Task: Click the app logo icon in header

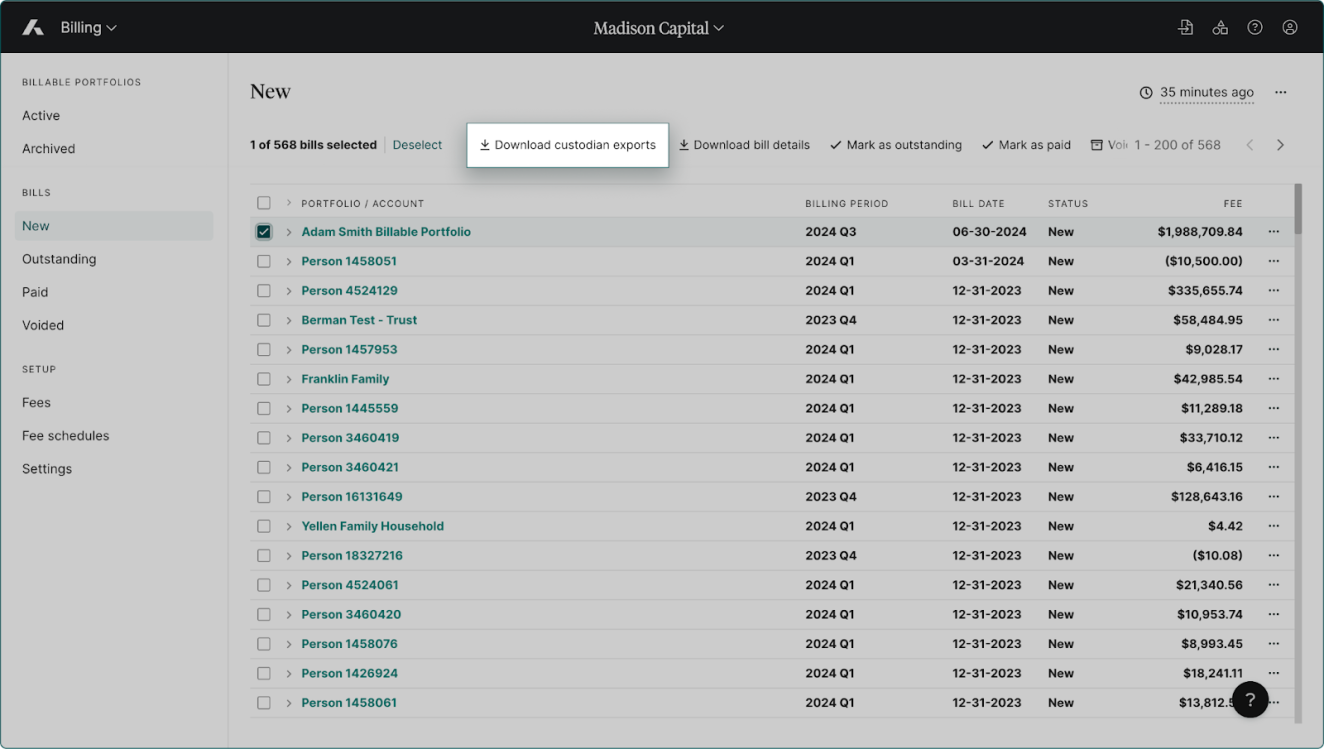Action: click(x=33, y=28)
